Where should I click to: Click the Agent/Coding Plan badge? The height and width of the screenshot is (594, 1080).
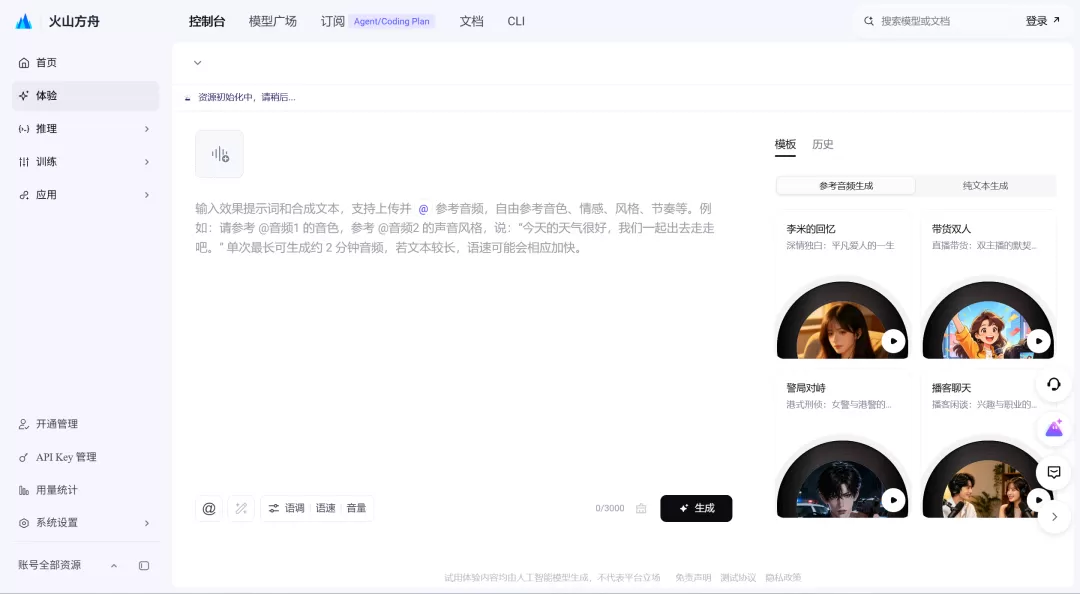pyautogui.click(x=392, y=21)
